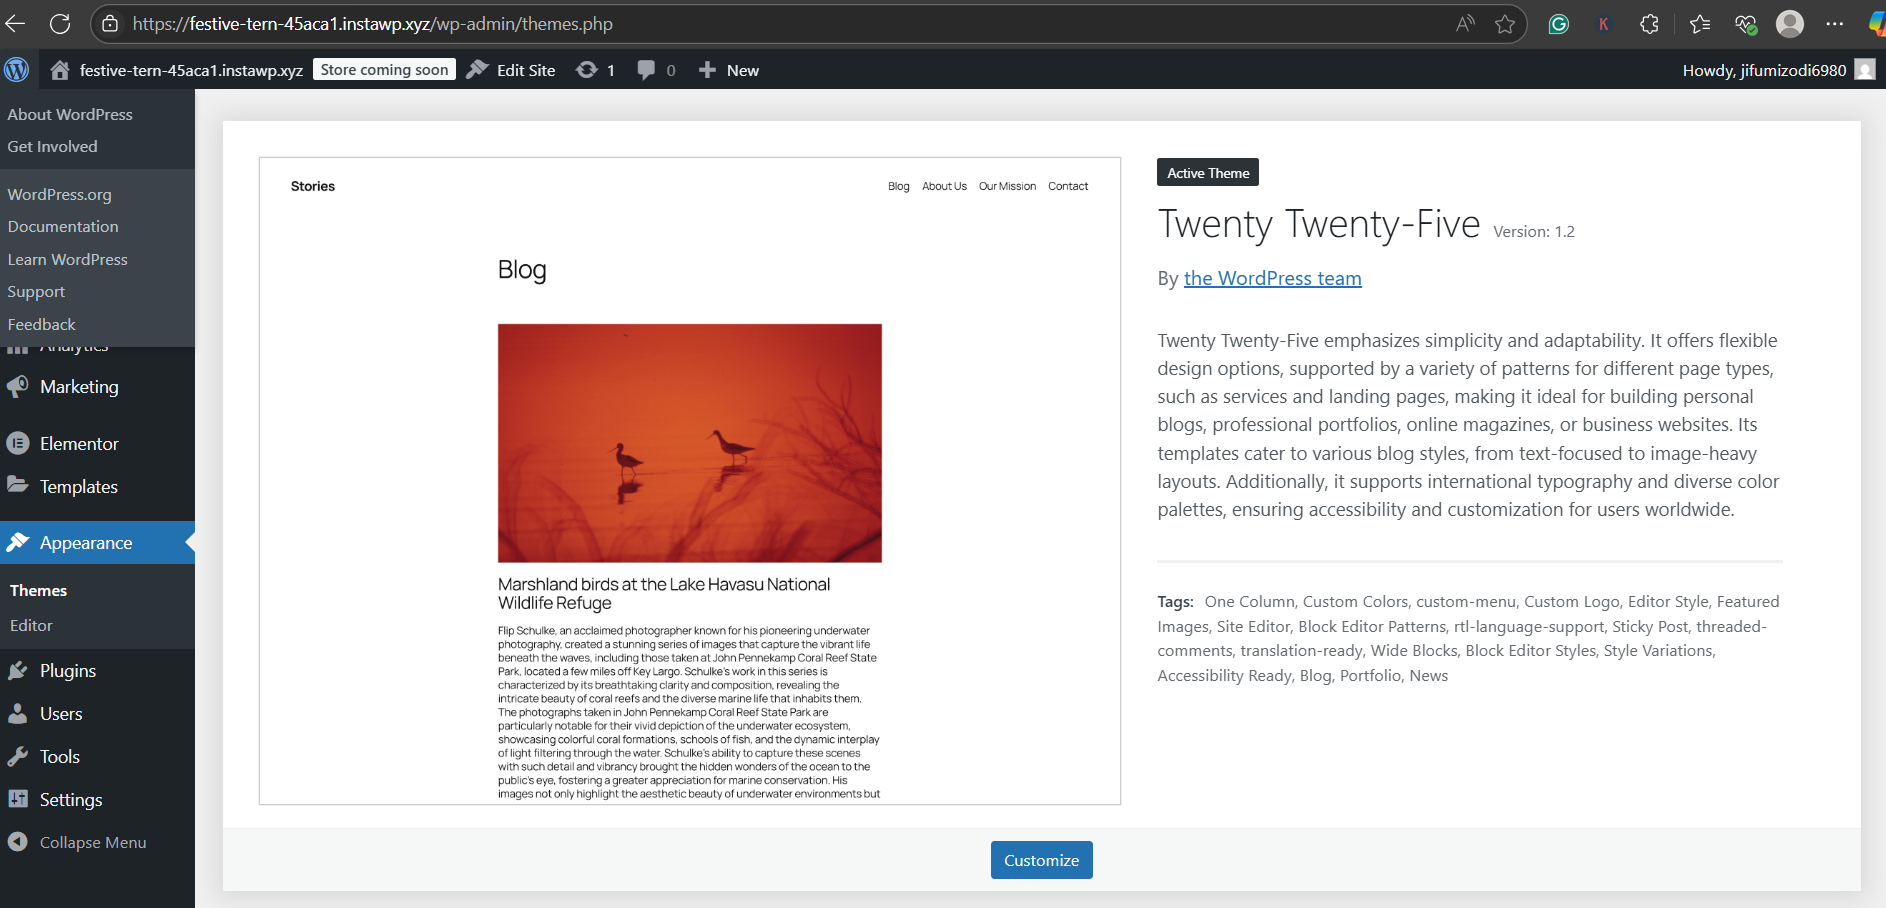1886x908 pixels.
Task: Open Plugins in the sidebar
Action: pos(68,671)
